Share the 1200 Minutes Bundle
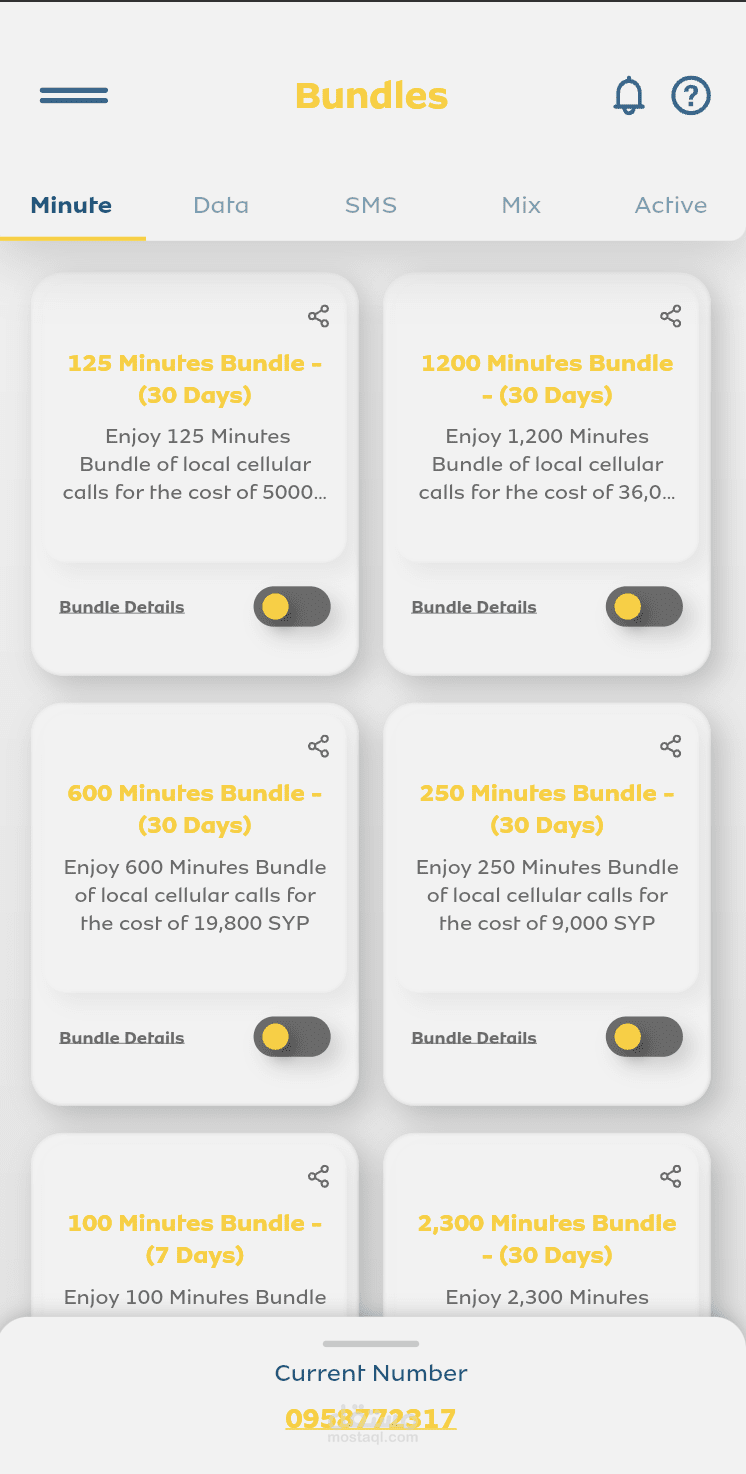The width and height of the screenshot is (746, 1474). [x=671, y=317]
